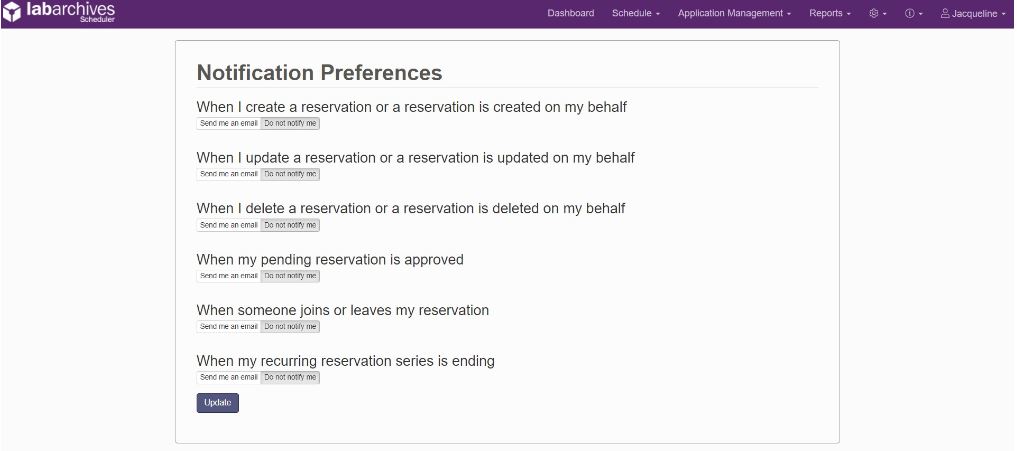1017x451 pixels.
Task: Select Send me an email for recurring series ending
Action: pyautogui.click(x=228, y=377)
